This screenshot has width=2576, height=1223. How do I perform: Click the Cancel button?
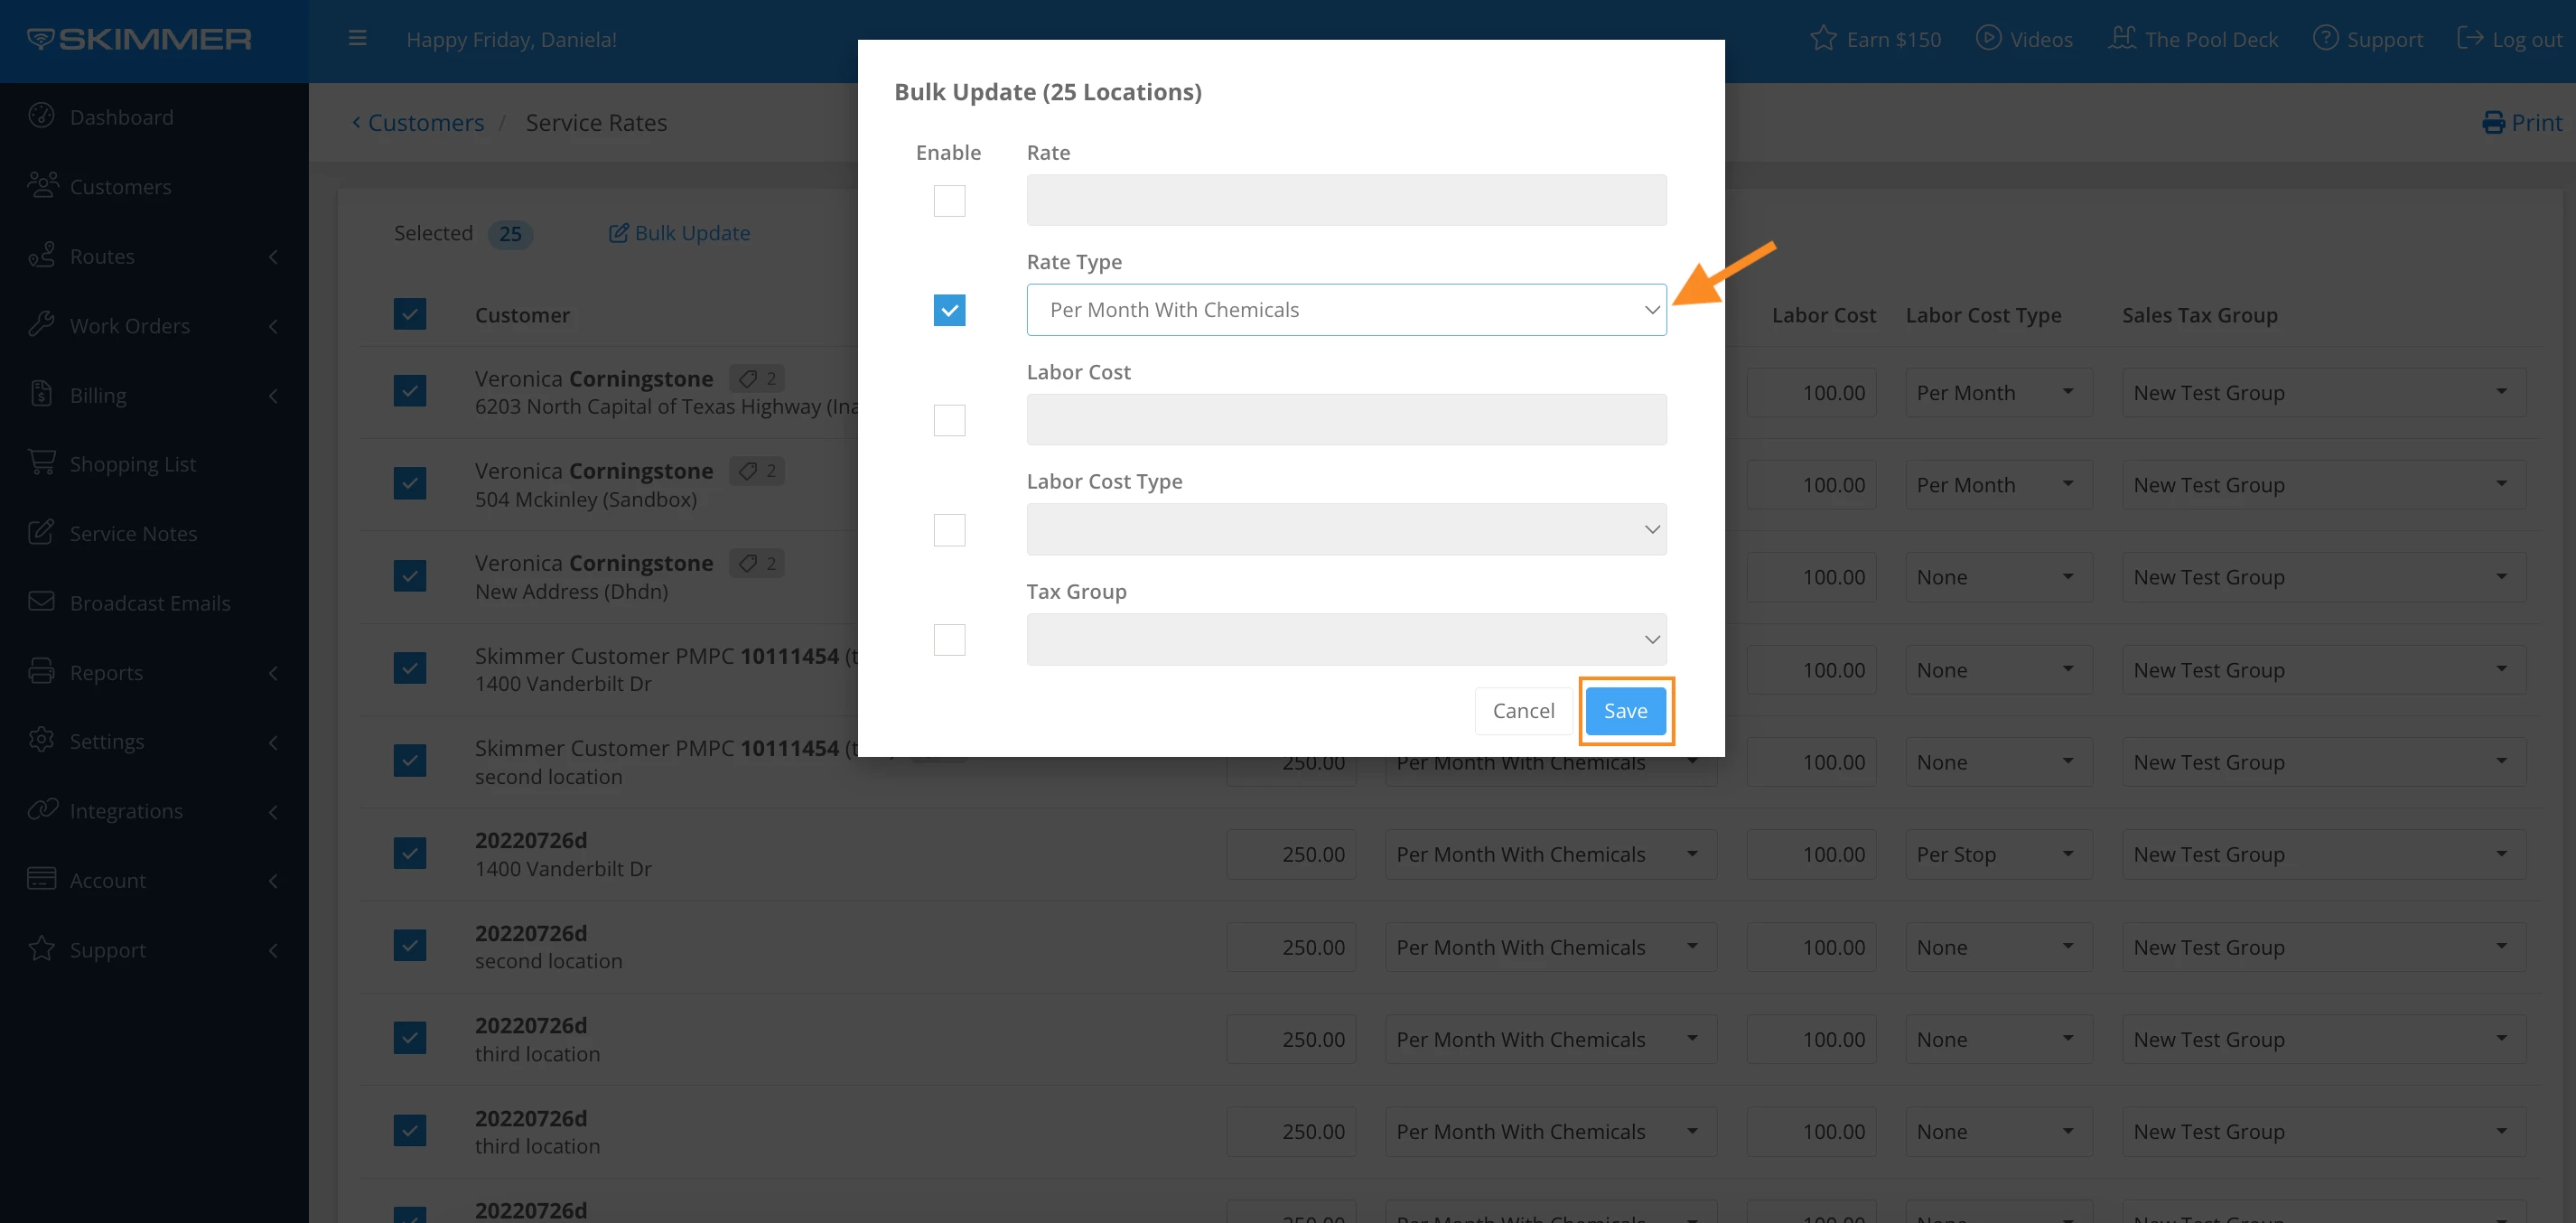[1522, 711]
